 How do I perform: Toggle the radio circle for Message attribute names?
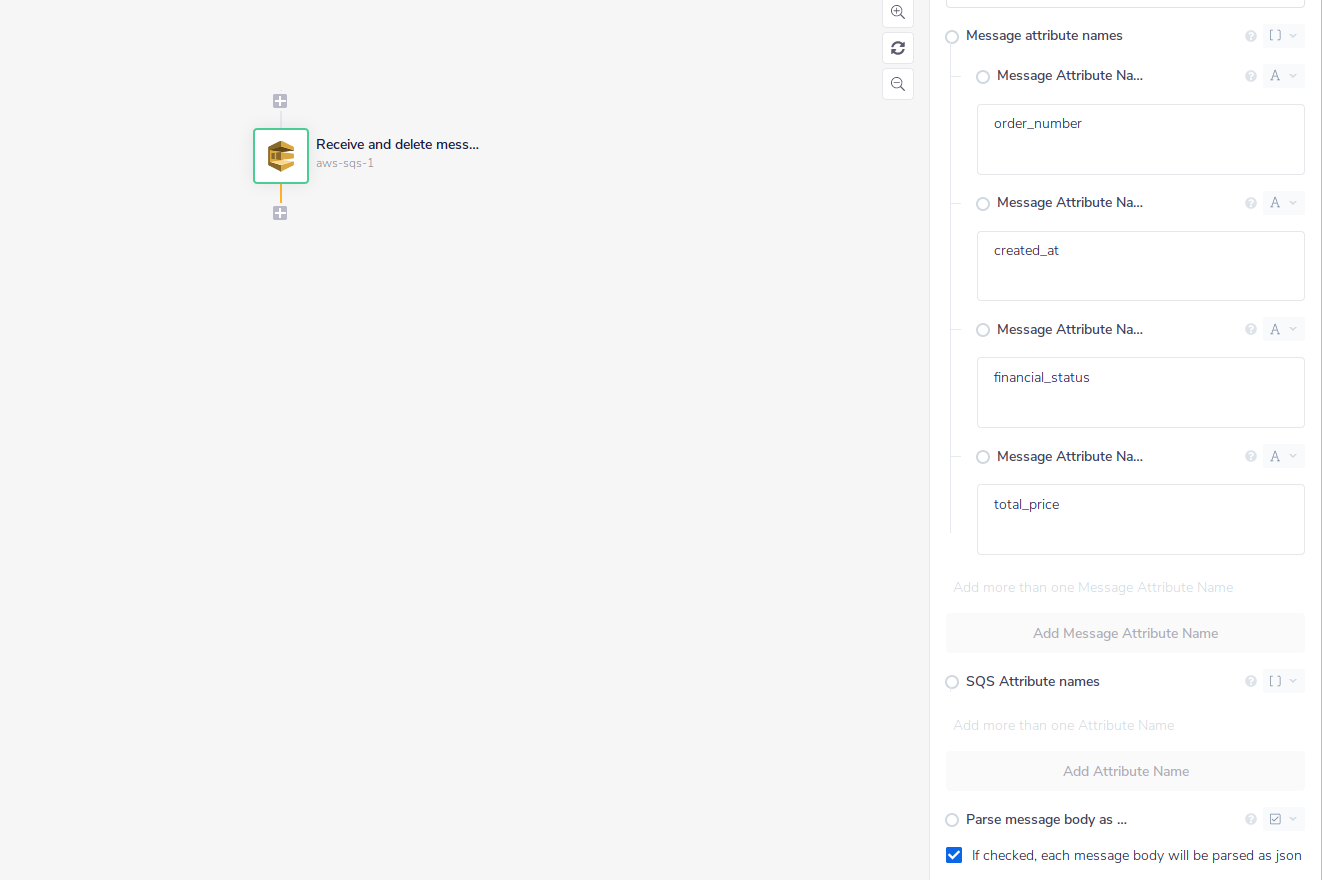tap(952, 37)
